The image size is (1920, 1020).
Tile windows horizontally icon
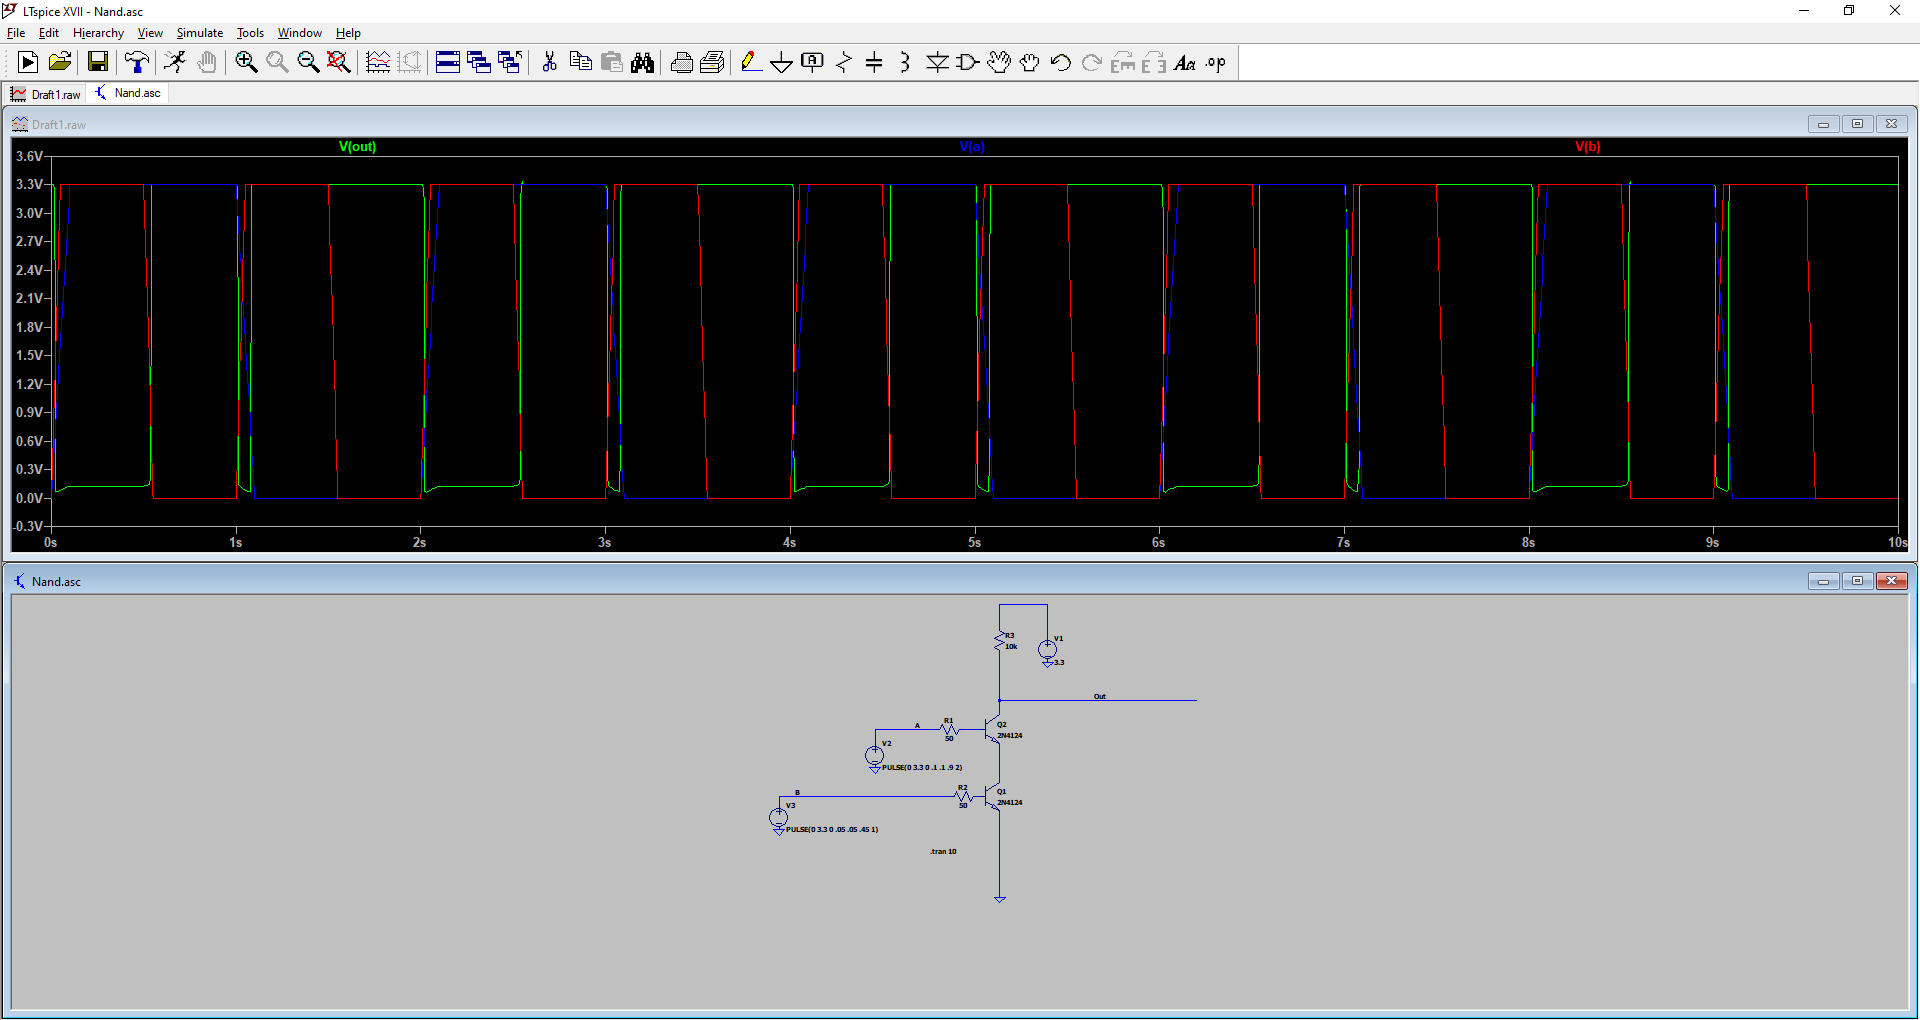coord(448,62)
